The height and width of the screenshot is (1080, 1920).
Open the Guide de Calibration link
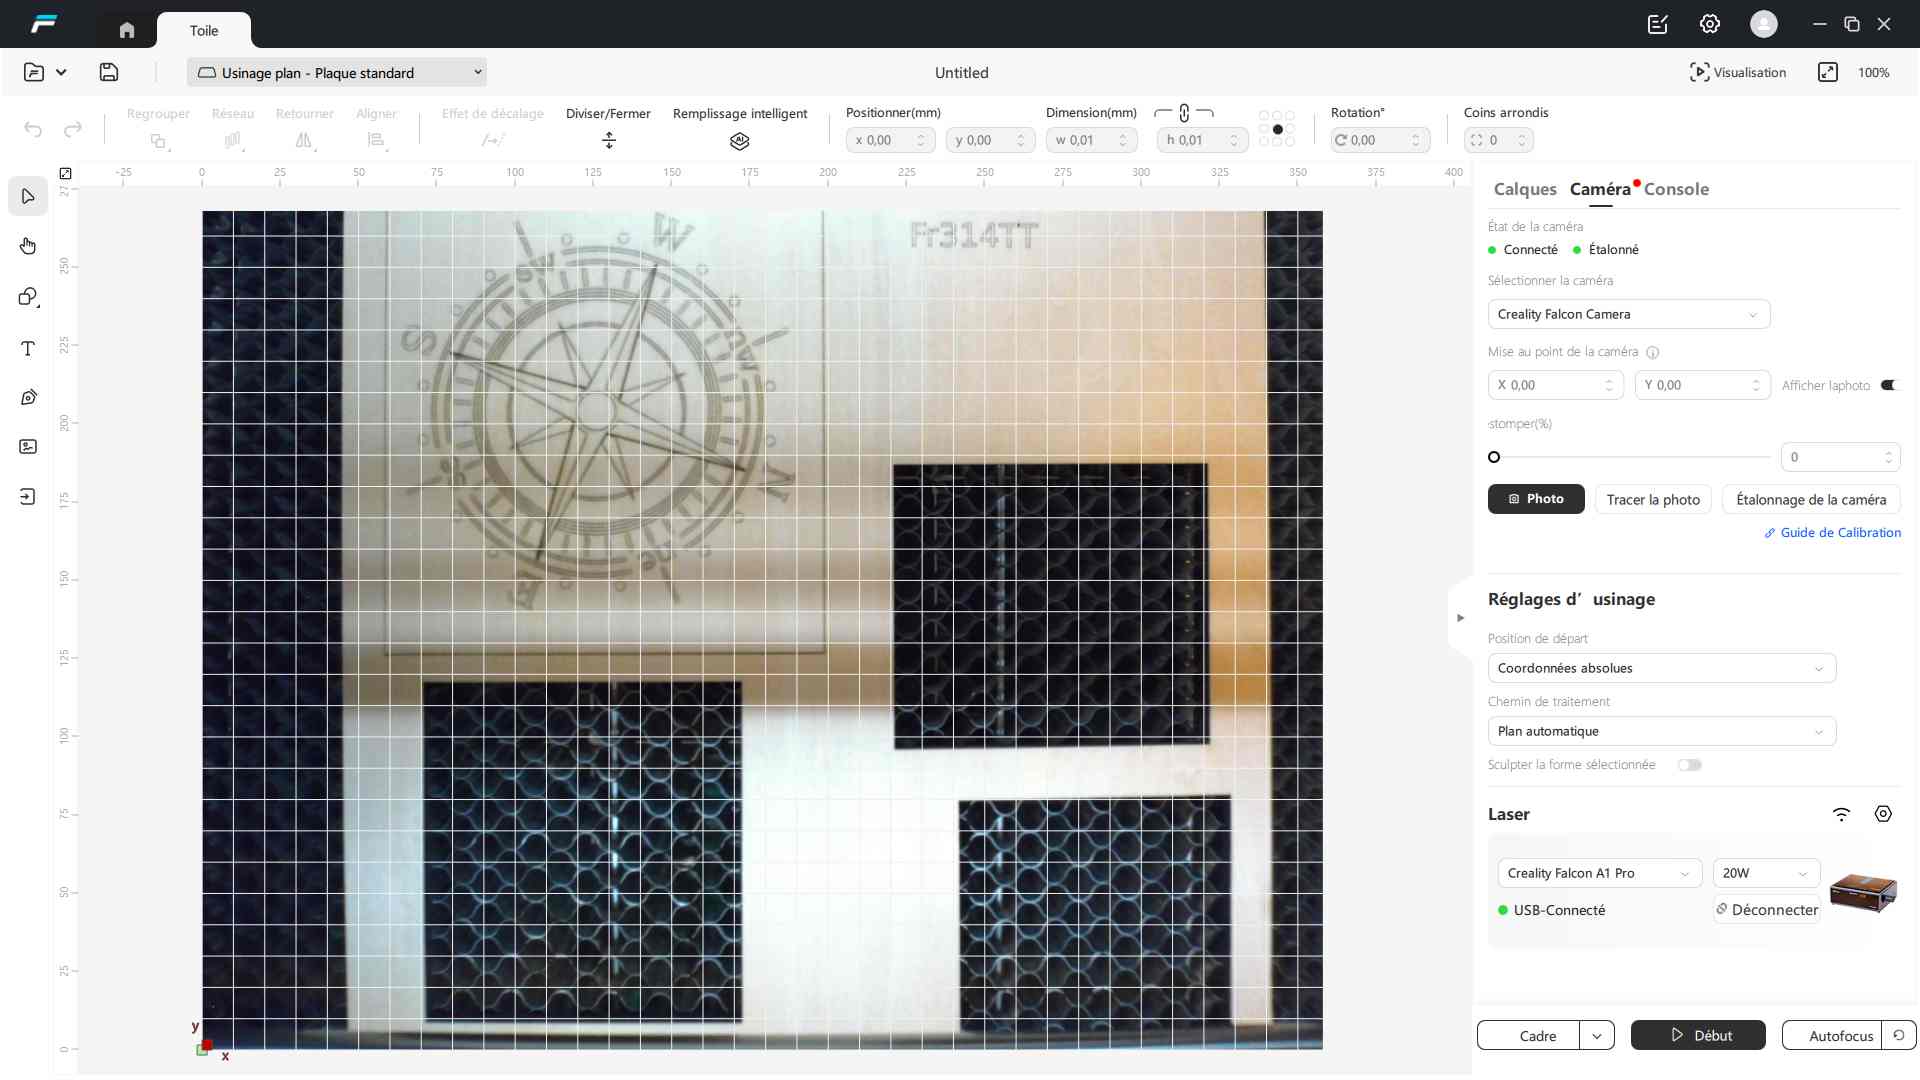(x=1833, y=533)
